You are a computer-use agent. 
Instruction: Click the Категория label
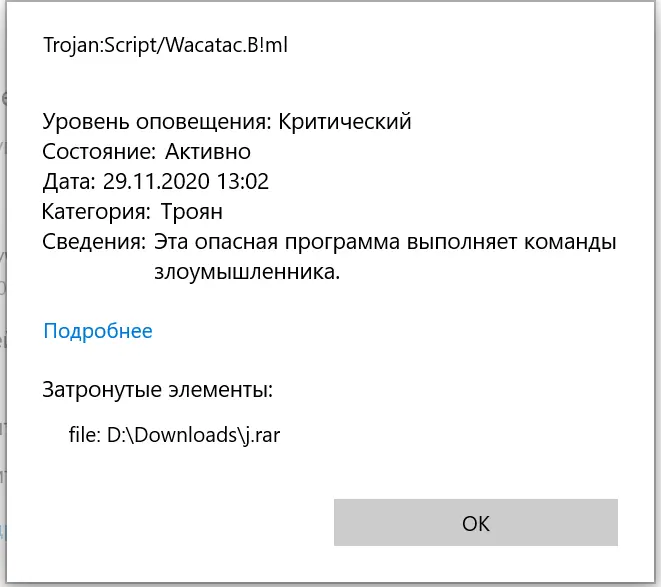pyautogui.click(x=96, y=212)
